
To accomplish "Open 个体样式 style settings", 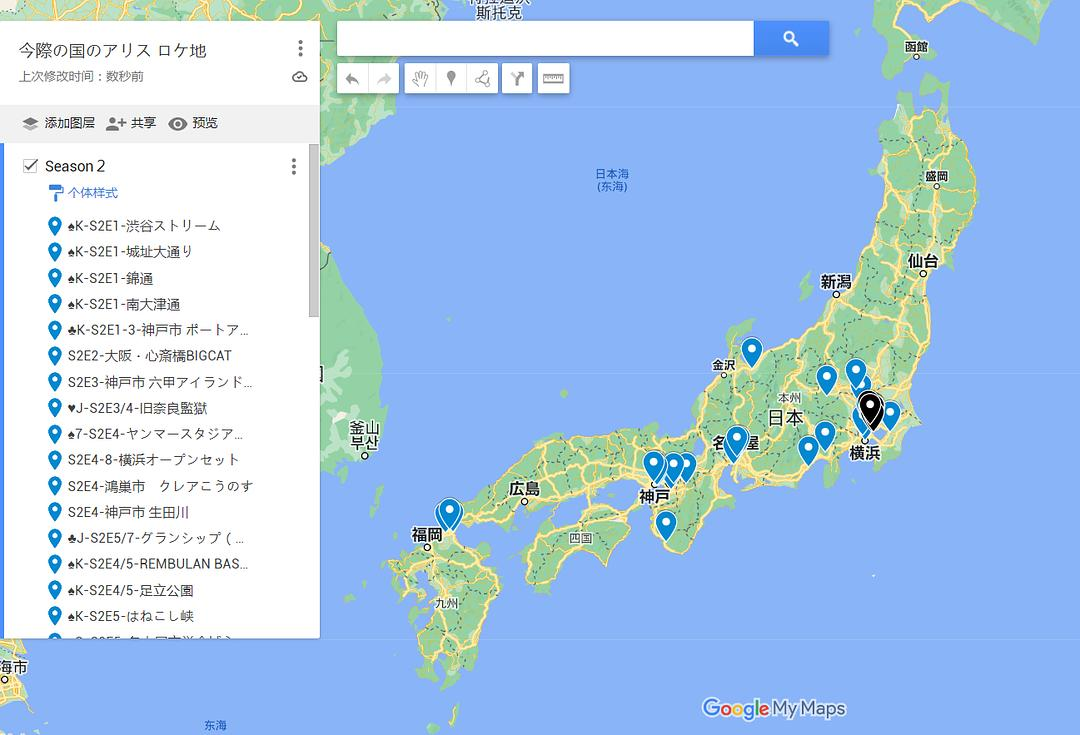I will tap(92, 193).
